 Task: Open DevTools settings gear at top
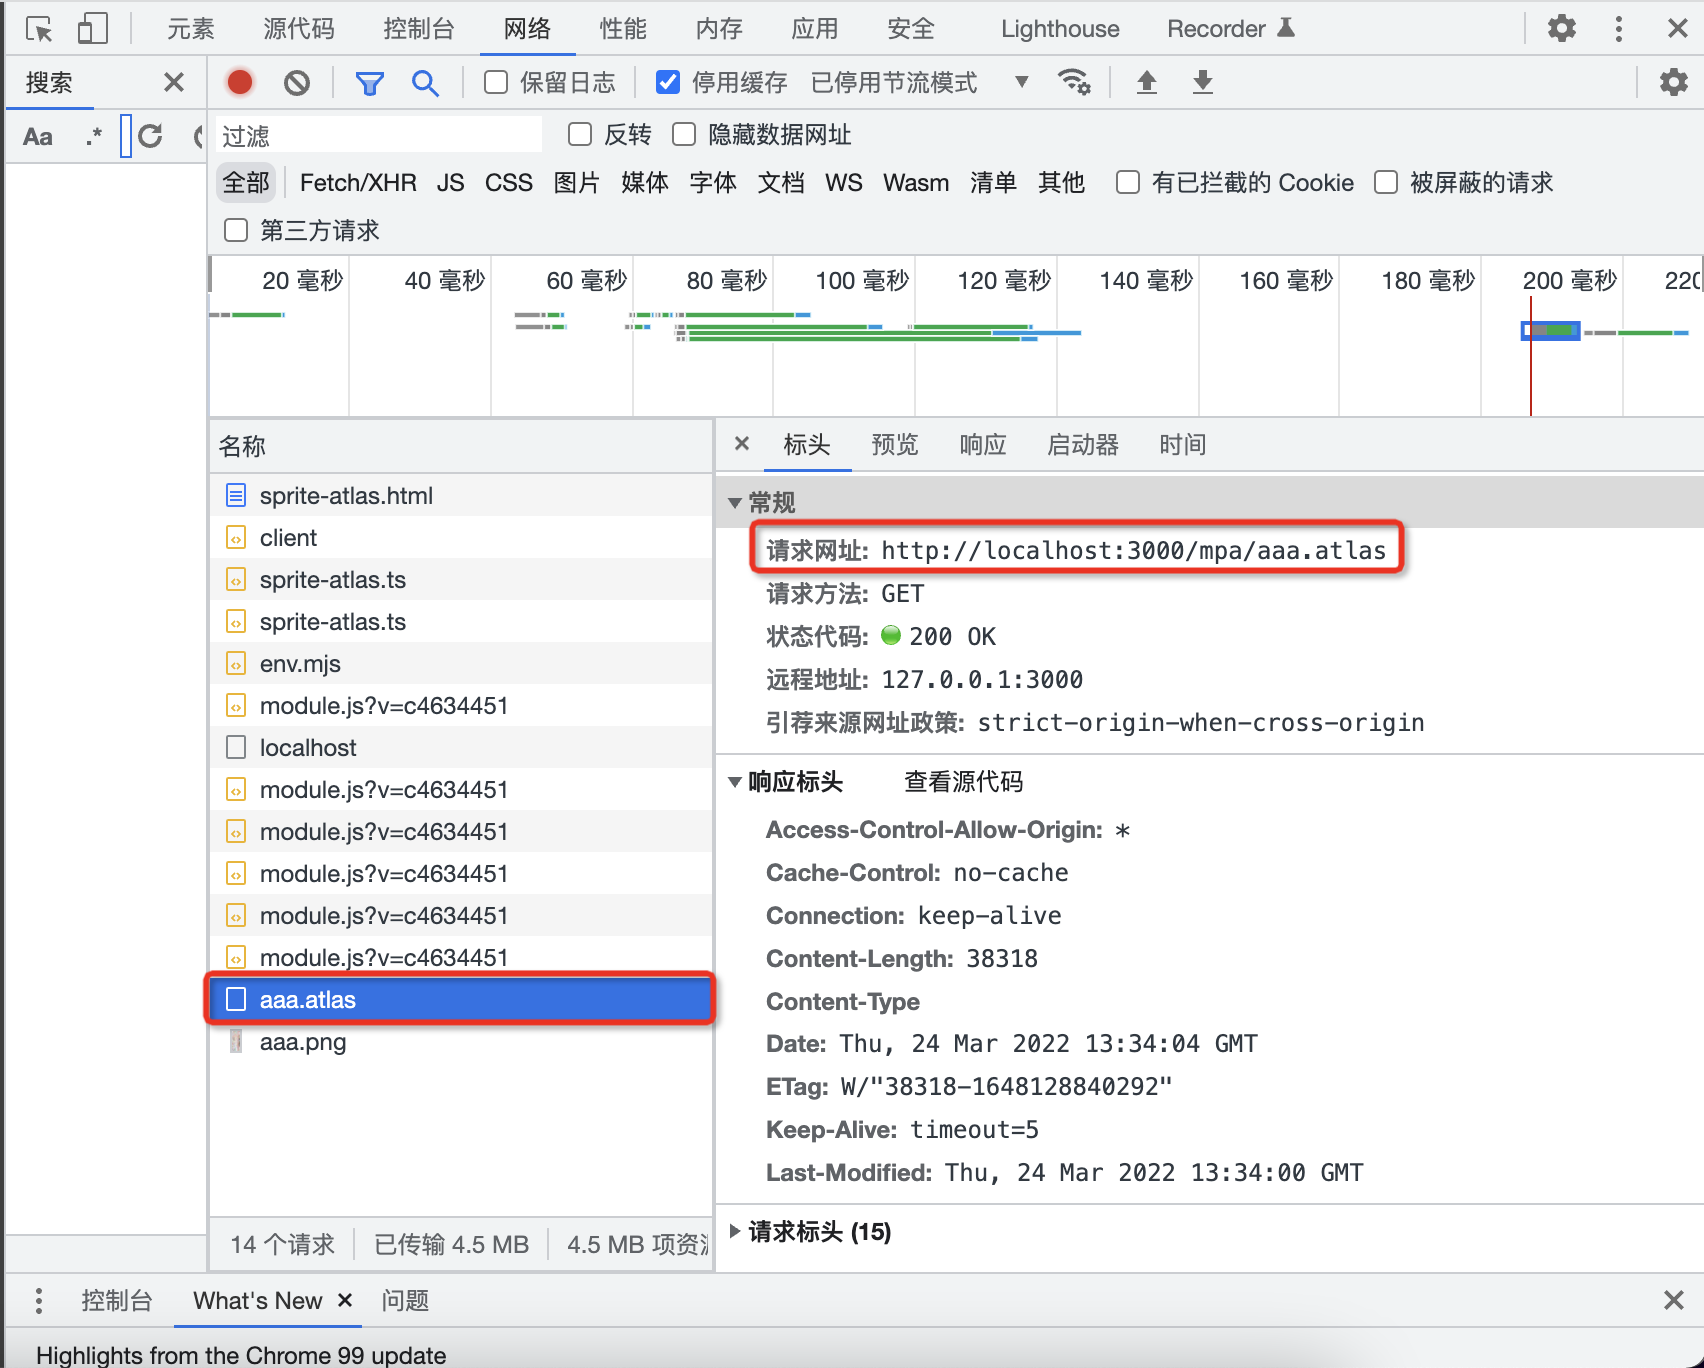click(1561, 28)
